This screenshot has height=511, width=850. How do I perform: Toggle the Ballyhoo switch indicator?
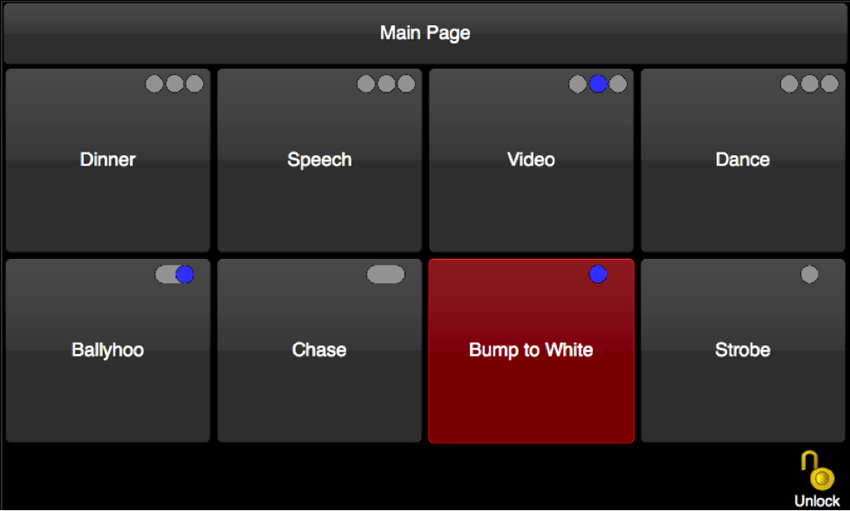175,274
